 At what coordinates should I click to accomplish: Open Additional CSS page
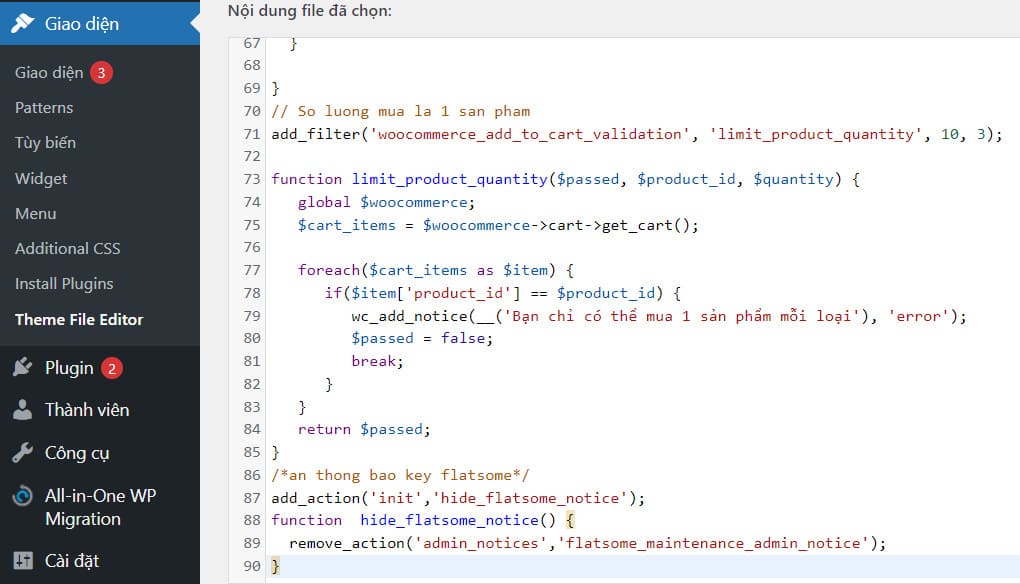point(67,249)
